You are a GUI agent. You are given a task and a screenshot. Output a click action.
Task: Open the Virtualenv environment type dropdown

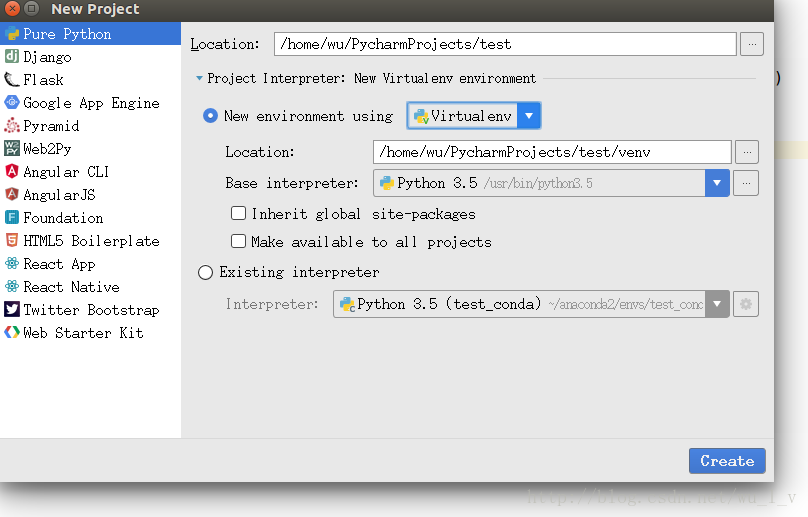coord(529,116)
